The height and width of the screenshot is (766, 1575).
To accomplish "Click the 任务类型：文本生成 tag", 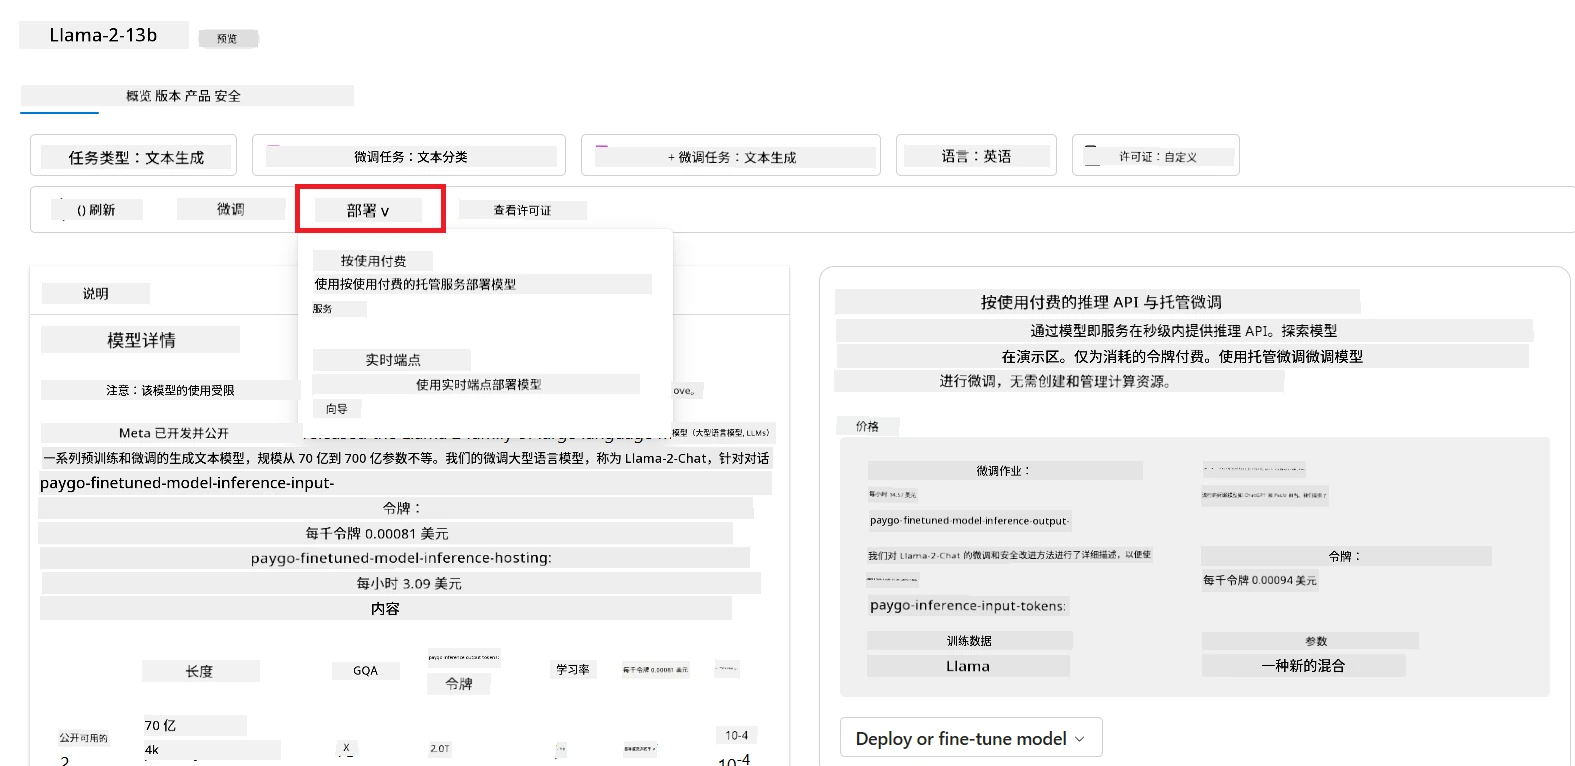I will point(134,156).
